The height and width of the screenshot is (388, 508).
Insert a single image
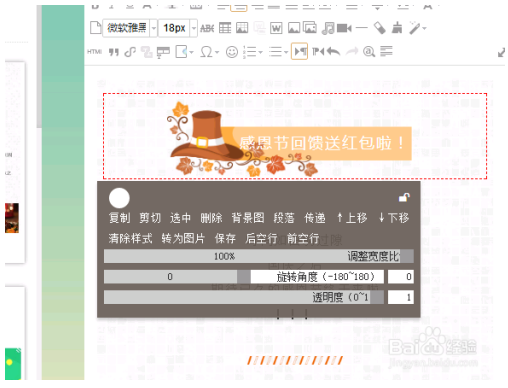(294, 28)
